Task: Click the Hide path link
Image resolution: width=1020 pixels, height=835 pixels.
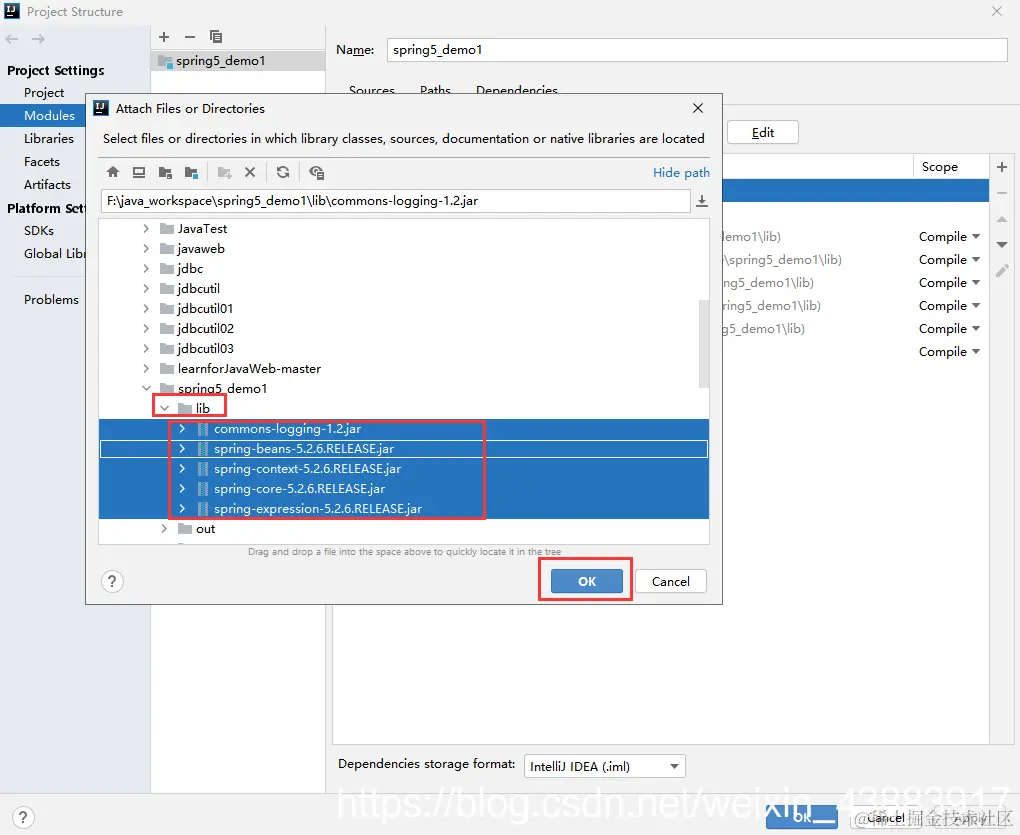Action: click(681, 172)
